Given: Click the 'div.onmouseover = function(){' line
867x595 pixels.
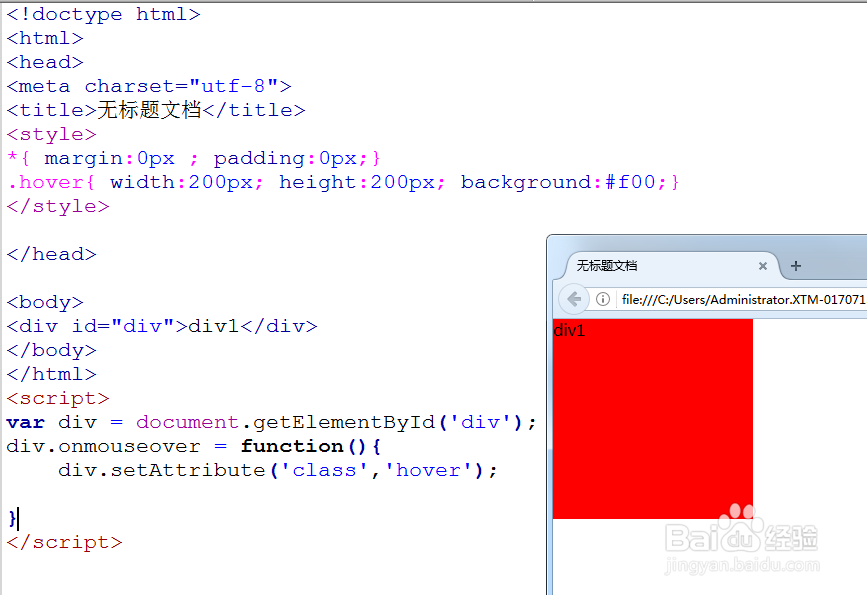Looking at the screenshot, I should tap(194, 446).
